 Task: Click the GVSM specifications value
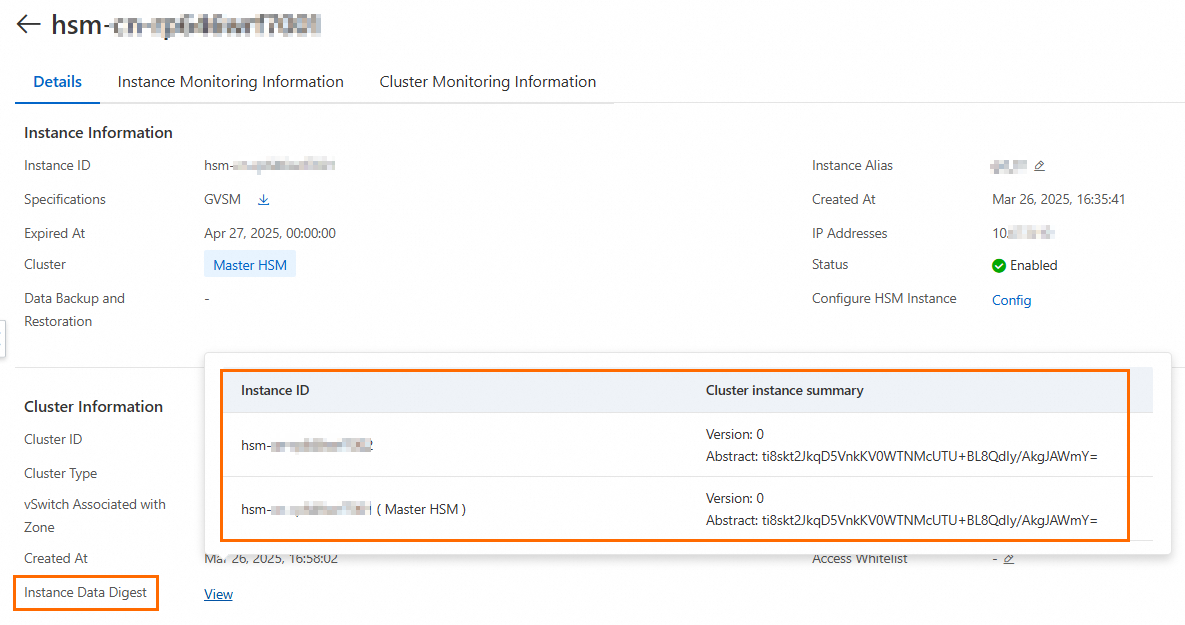click(x=222, y=200)
